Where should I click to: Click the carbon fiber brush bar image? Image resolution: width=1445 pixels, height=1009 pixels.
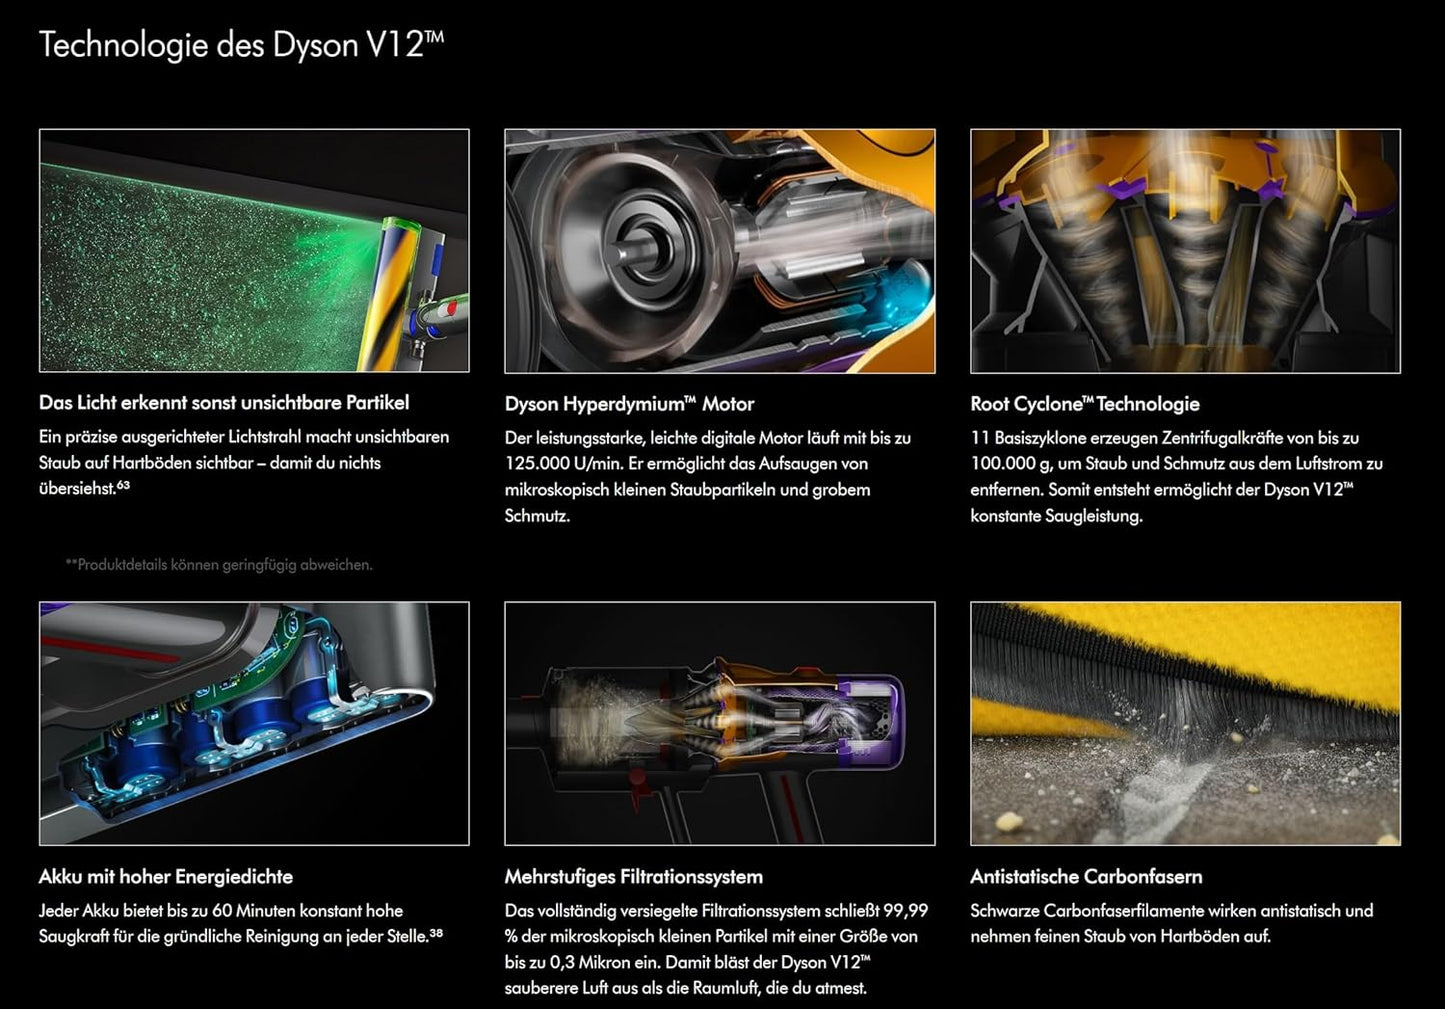coord(1185,722)
